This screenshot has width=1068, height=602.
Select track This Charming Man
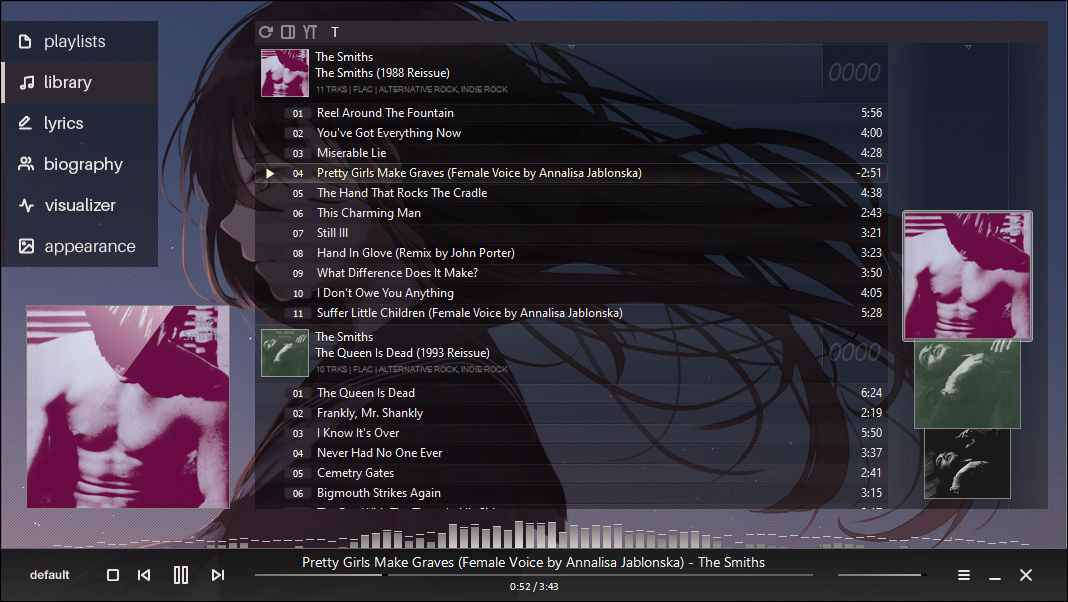571,213
